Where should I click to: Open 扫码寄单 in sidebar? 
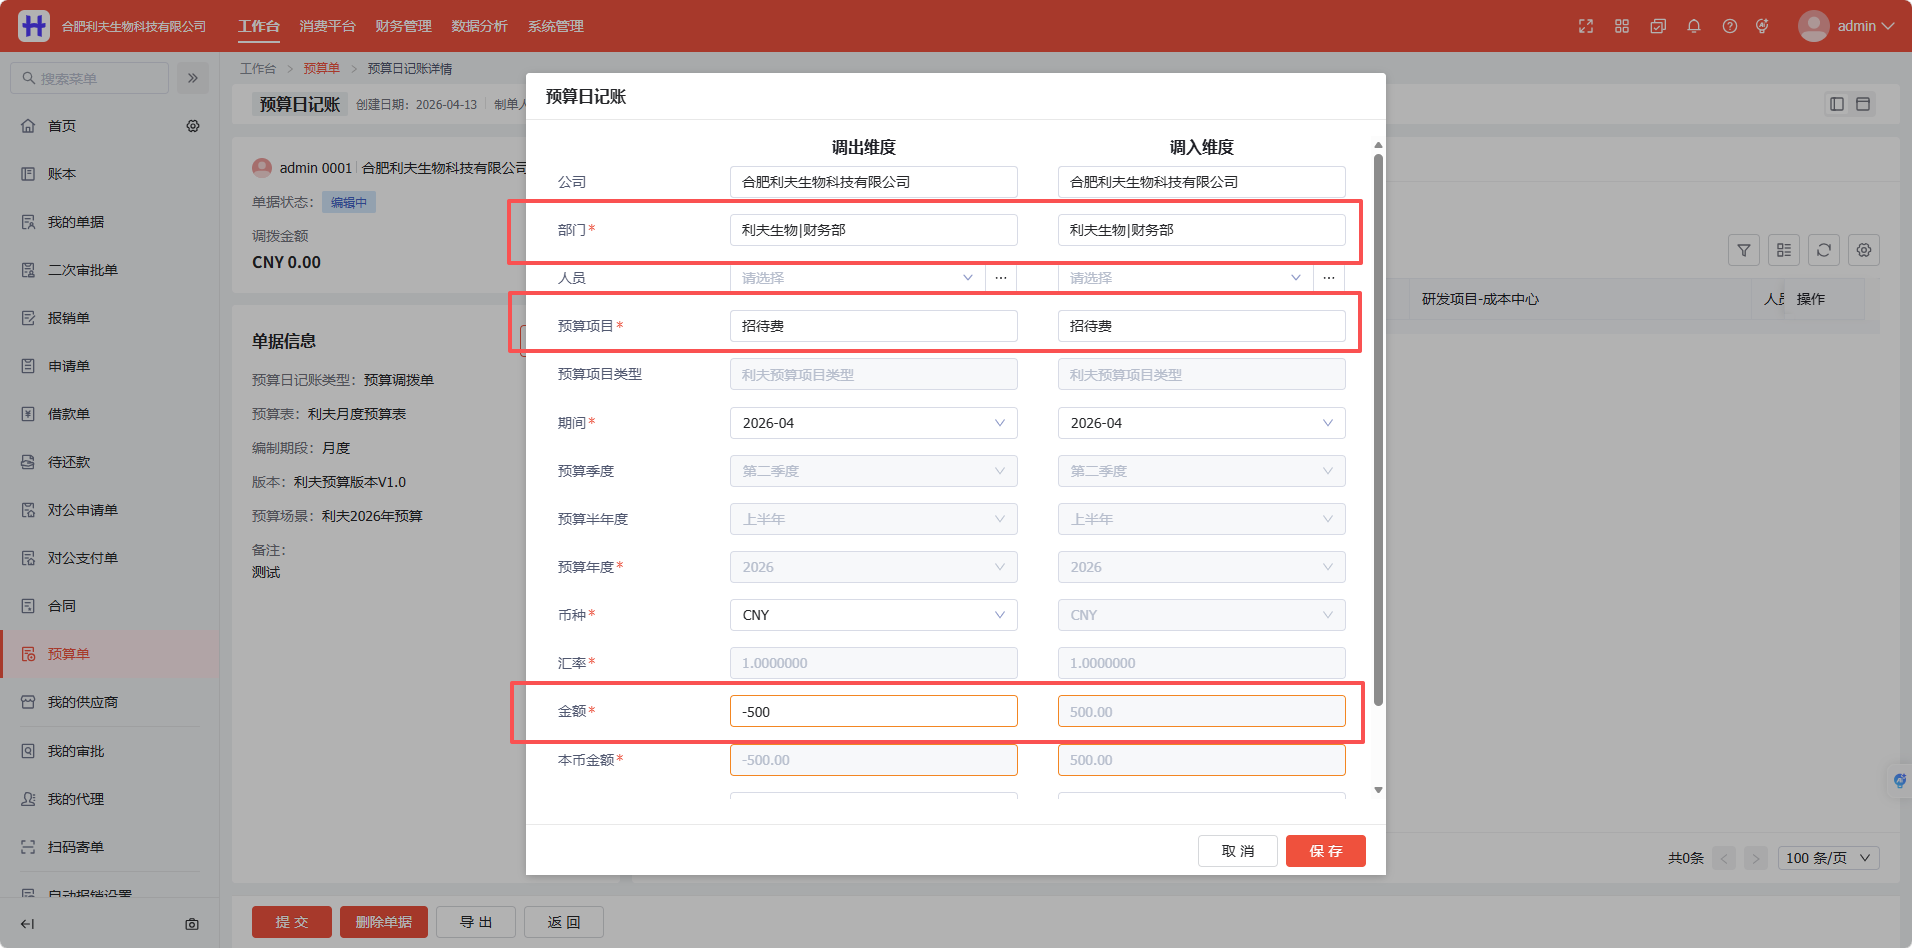coord(76,847)
